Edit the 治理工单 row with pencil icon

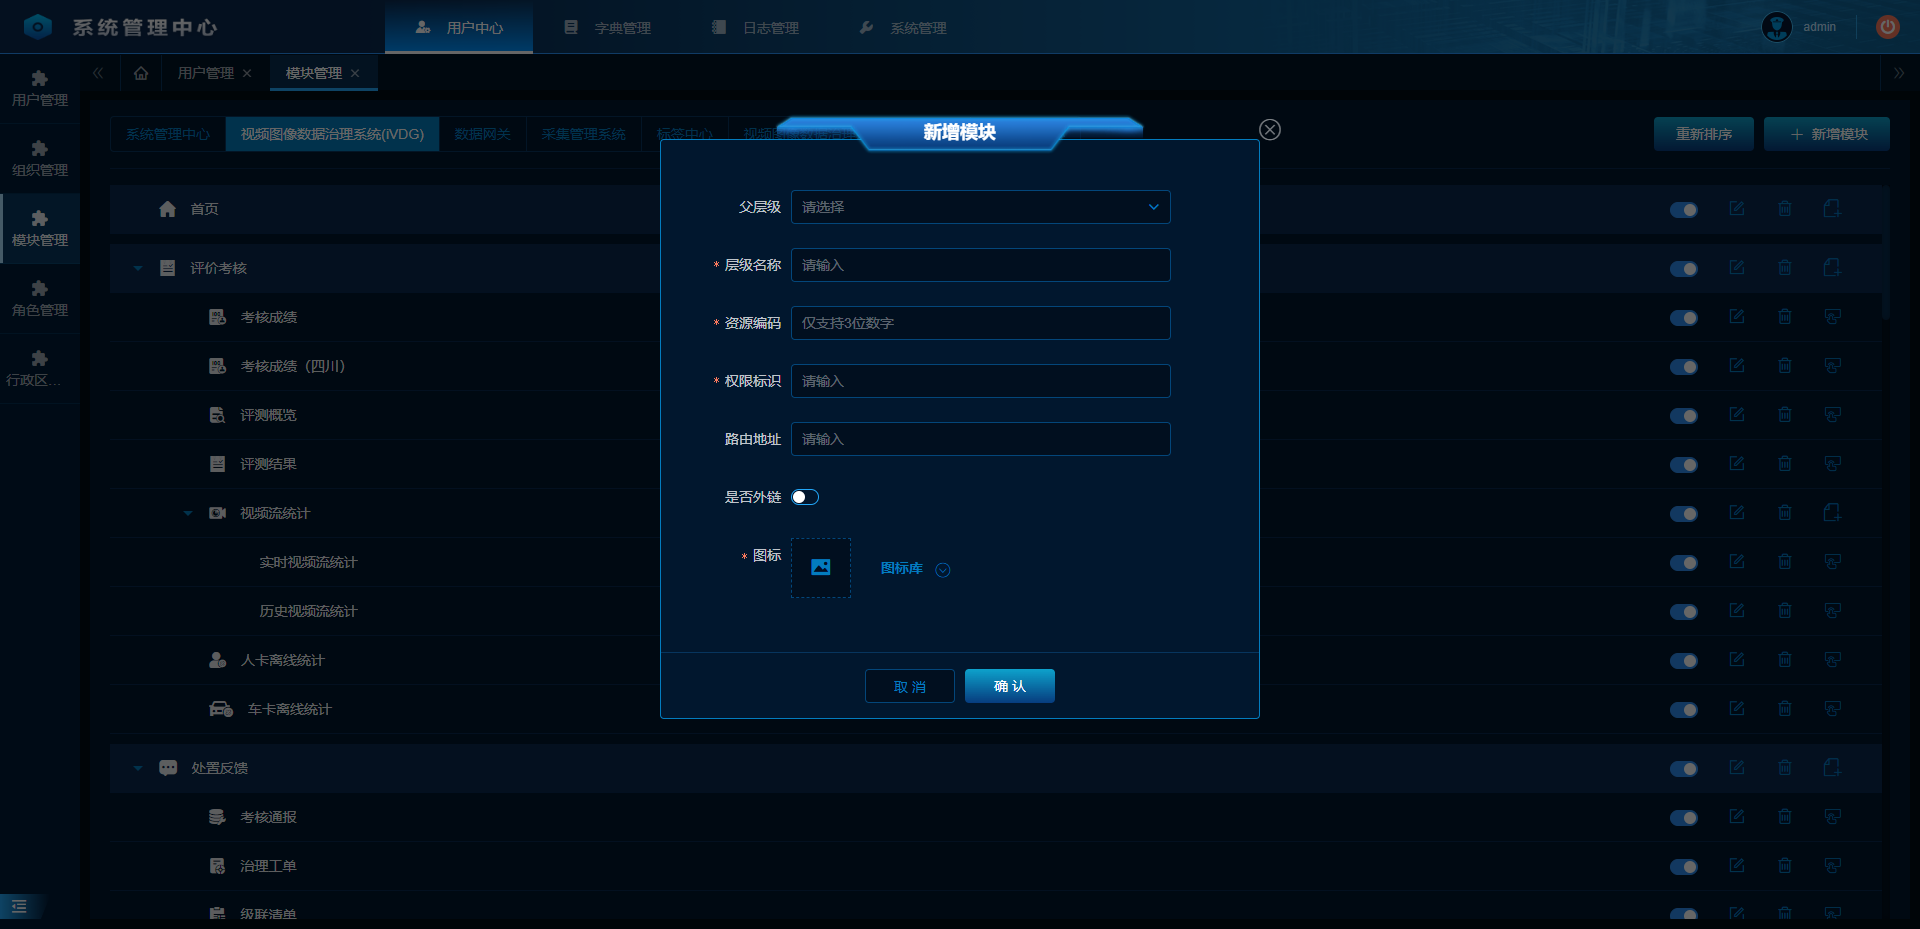click(1737, 866)
